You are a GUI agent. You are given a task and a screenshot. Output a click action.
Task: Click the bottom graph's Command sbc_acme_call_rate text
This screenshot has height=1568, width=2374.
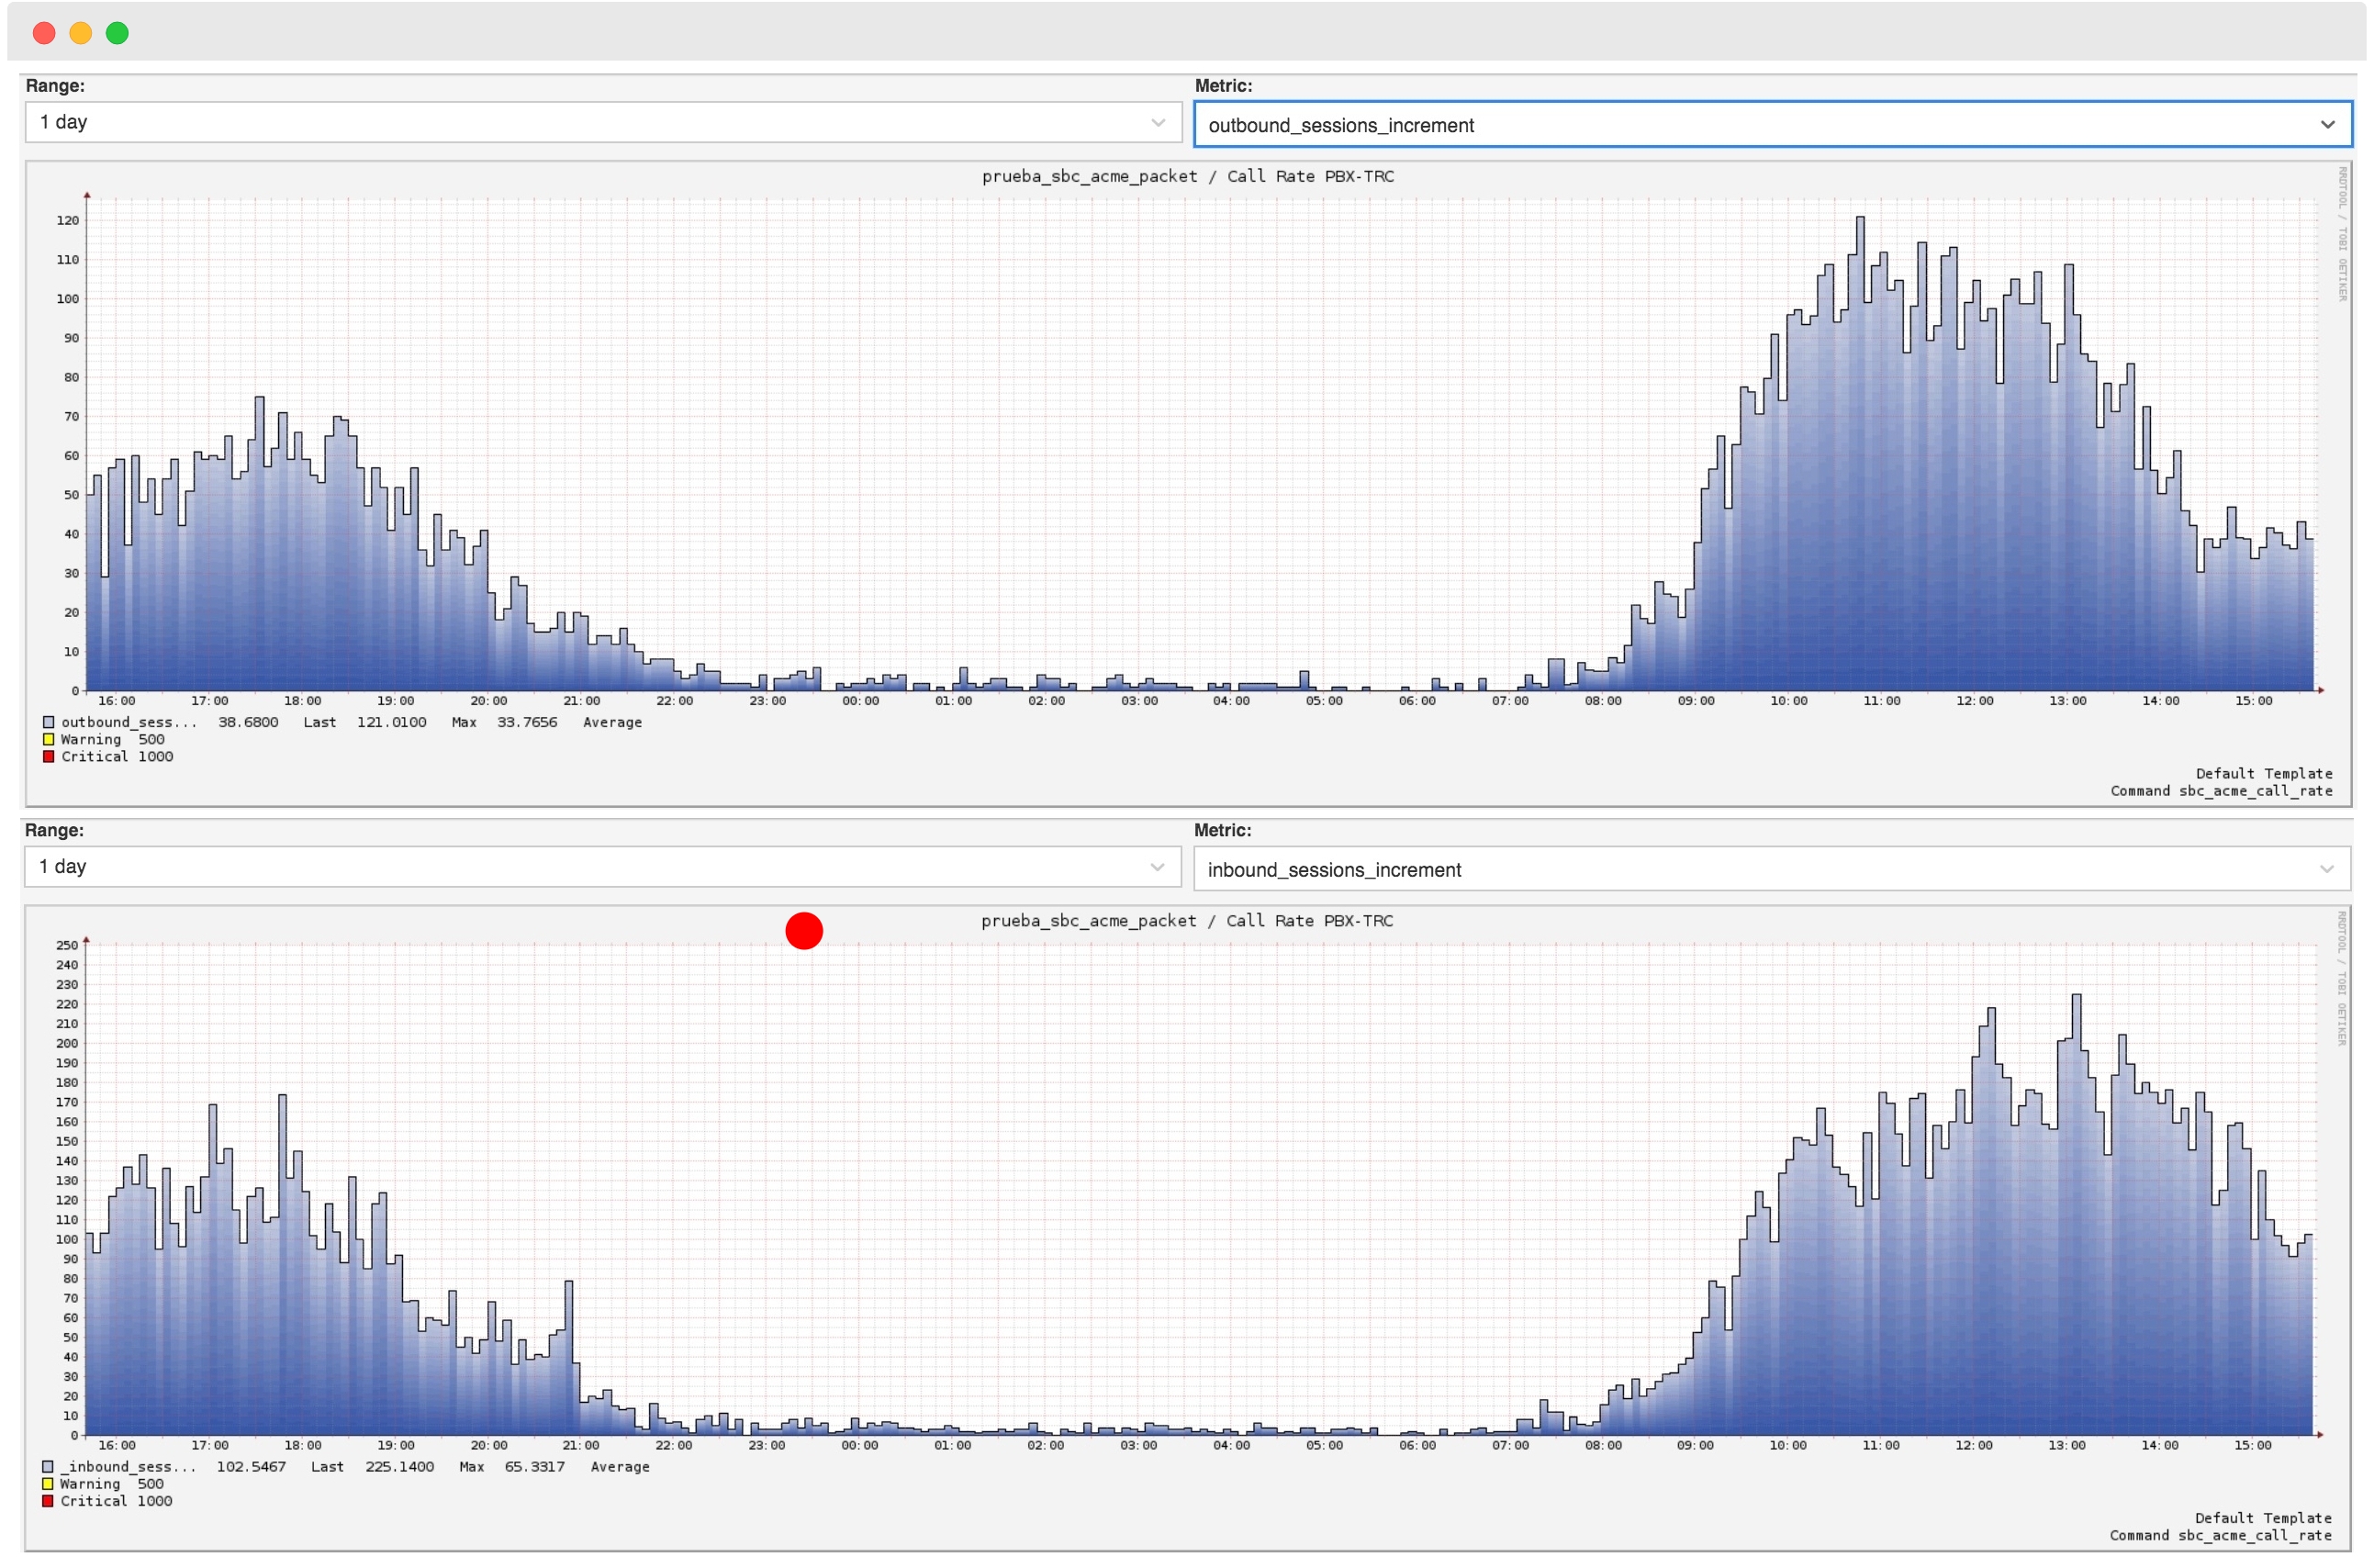(x=2220, y=1536)
